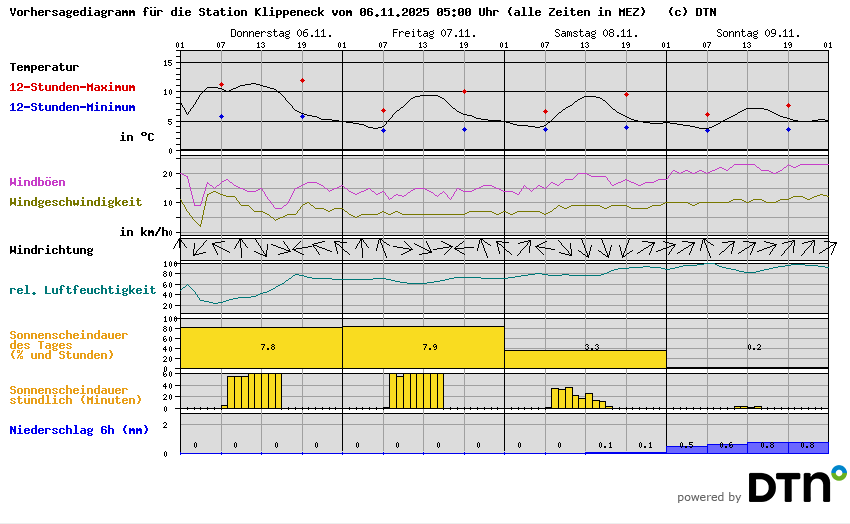Click the 'Windgeschwindigkeit' legend label
Image resolution: width=850 pixels, height=524 pixels.
tap(75, 202)
